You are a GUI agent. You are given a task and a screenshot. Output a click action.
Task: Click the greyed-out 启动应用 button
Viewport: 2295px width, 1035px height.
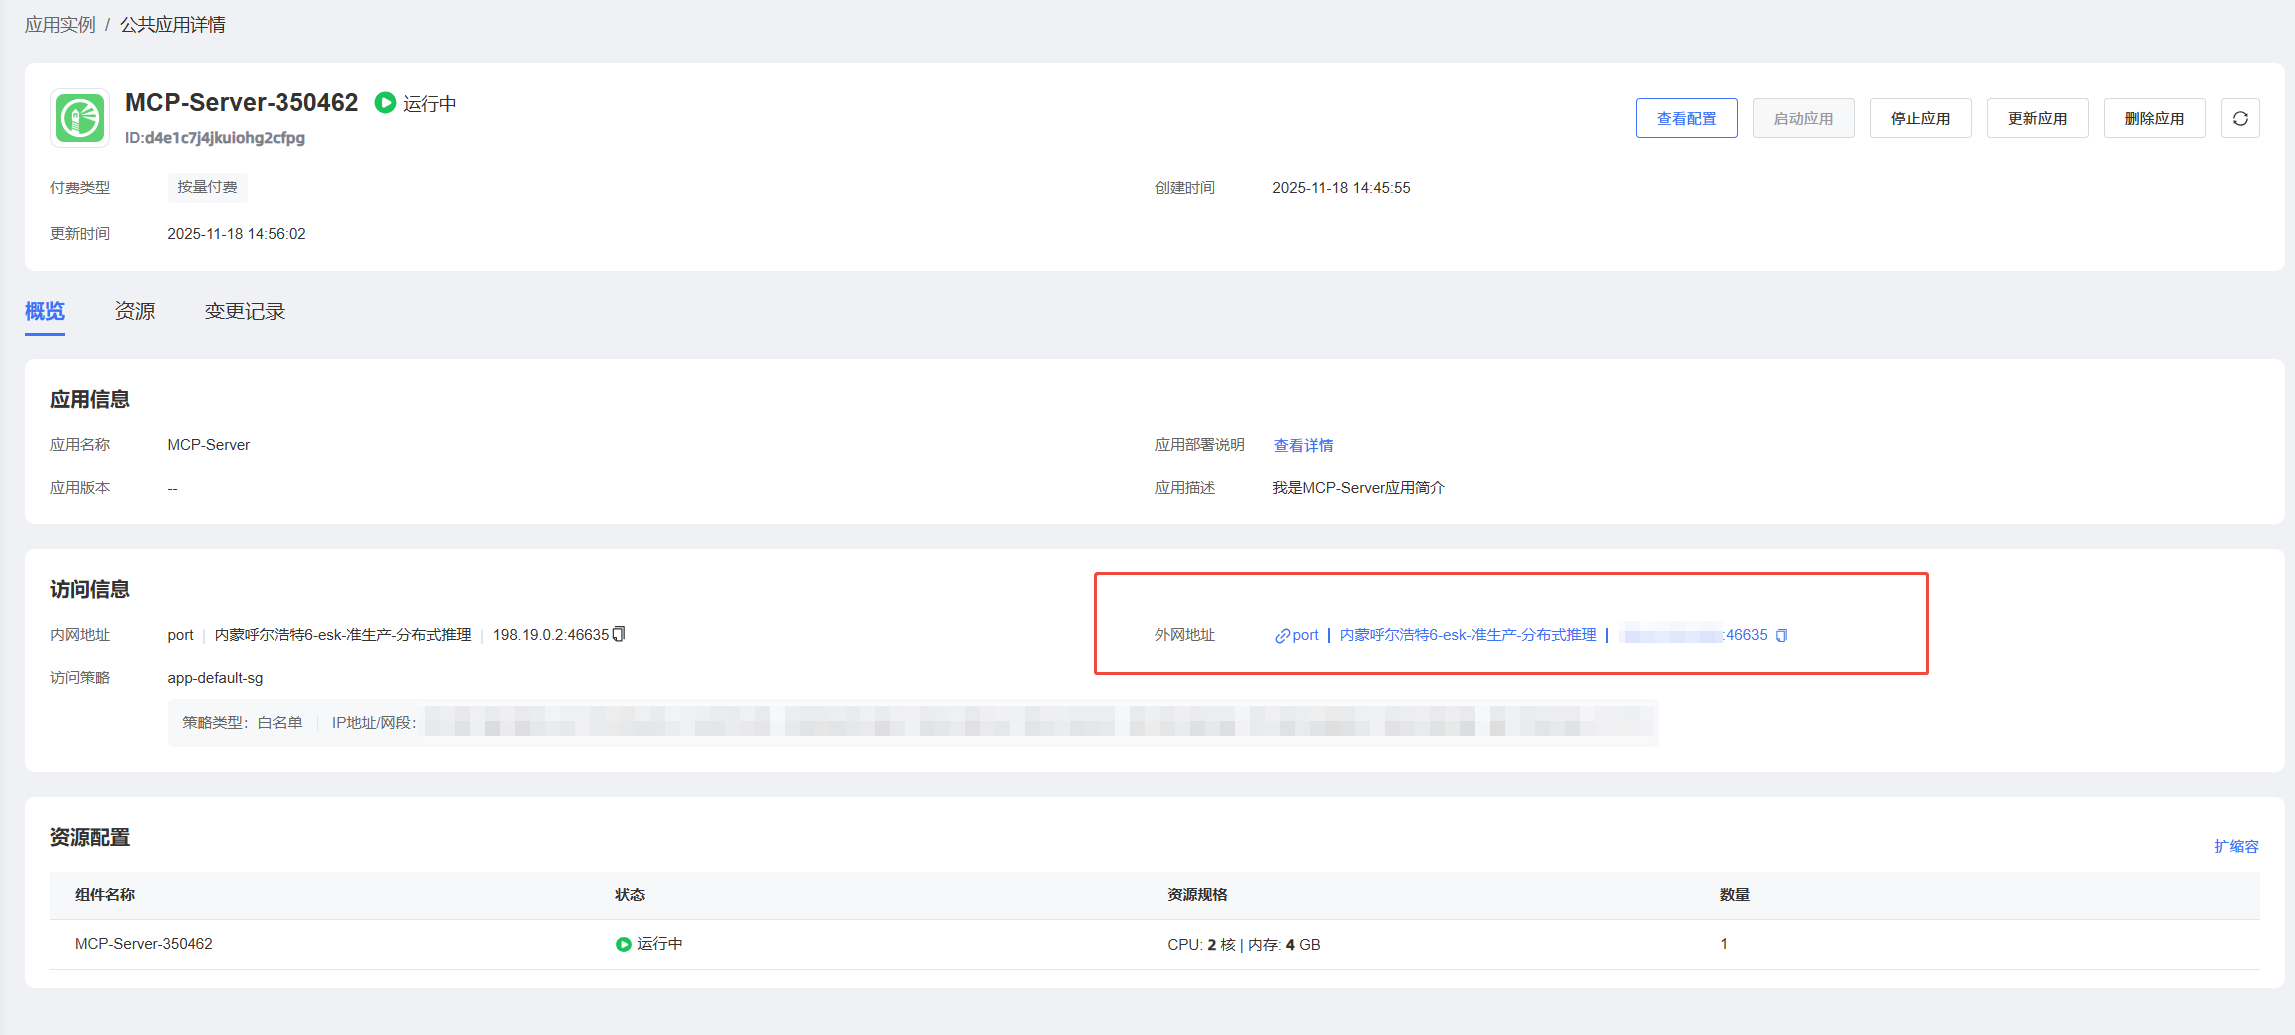pos(1803,118)
